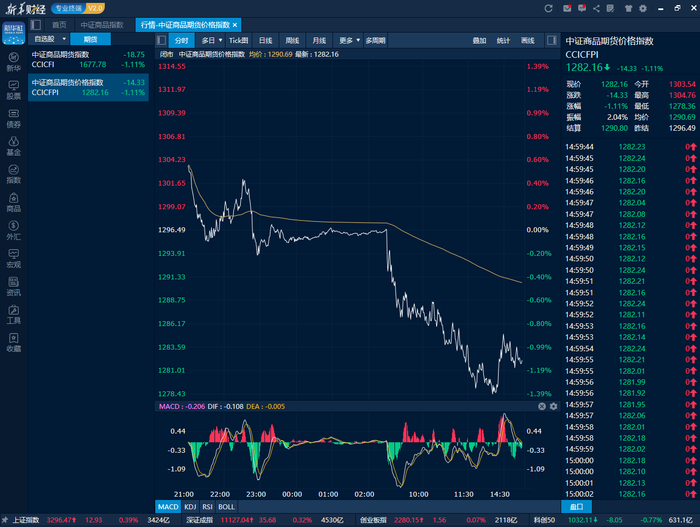Pin icon at bottom-left status bar

point(5,520)
